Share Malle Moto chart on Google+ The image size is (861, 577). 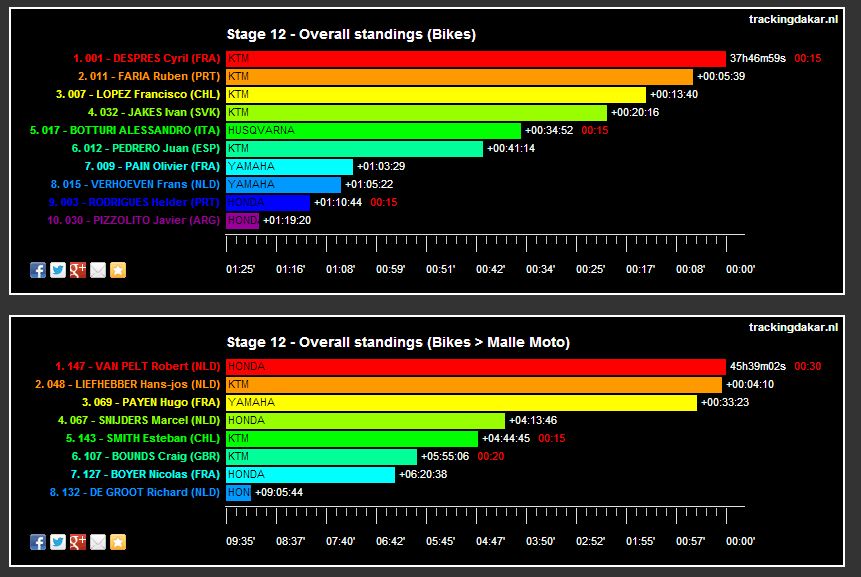(77, 542)
